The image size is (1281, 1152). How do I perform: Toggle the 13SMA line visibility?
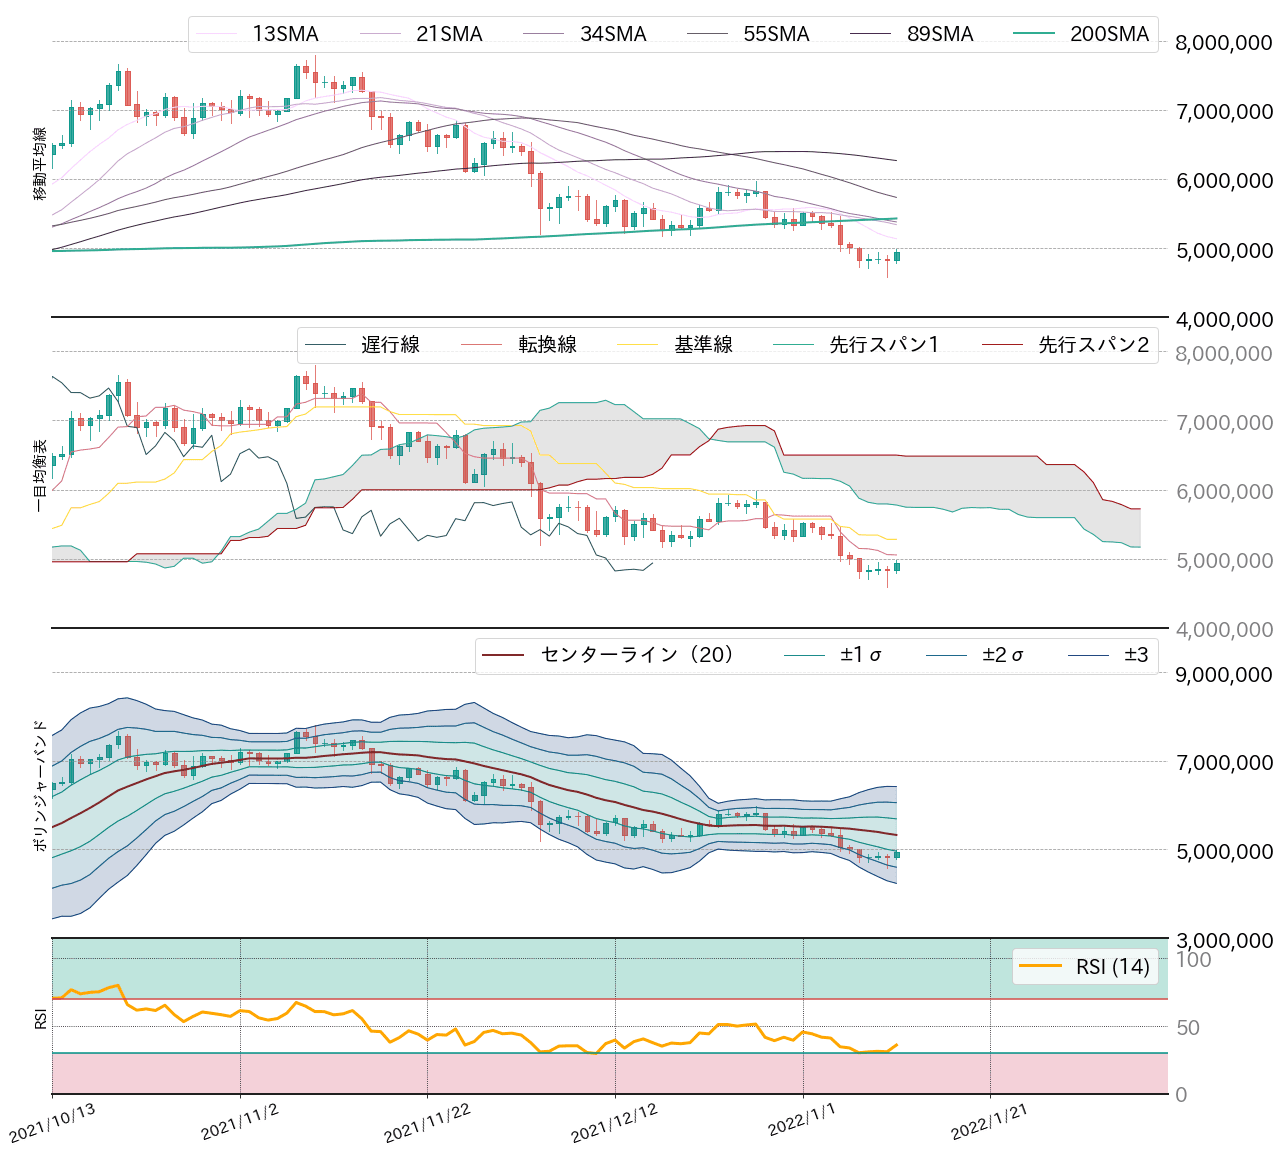coord(285,33)
